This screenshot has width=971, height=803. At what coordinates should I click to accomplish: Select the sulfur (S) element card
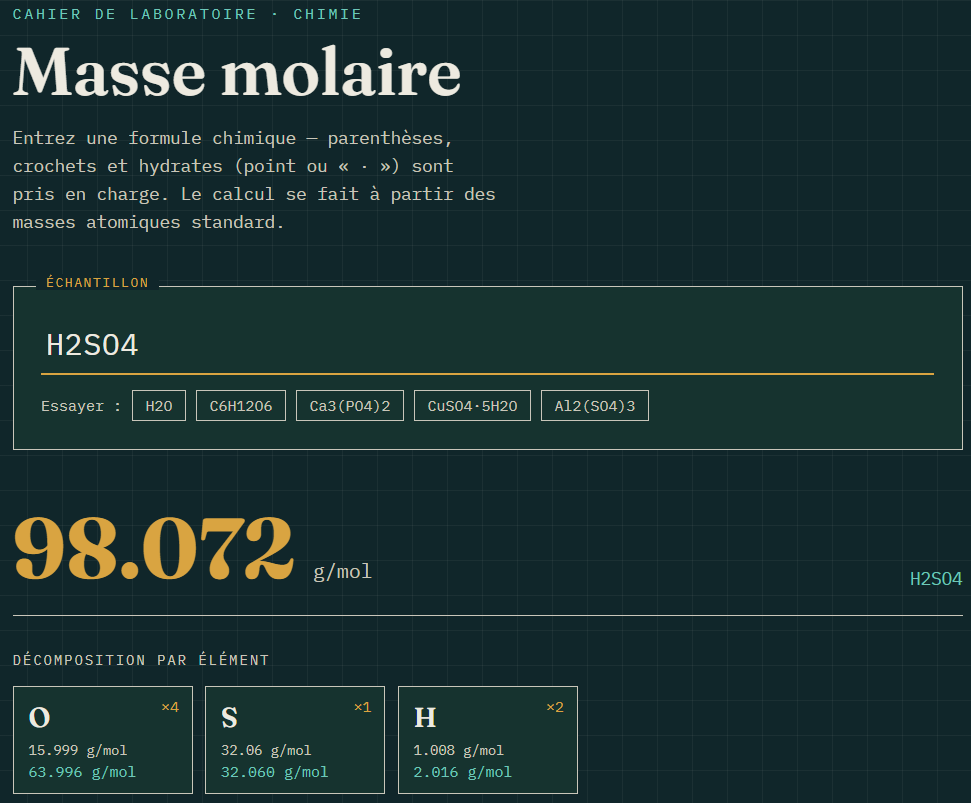(x=295, y=740)
